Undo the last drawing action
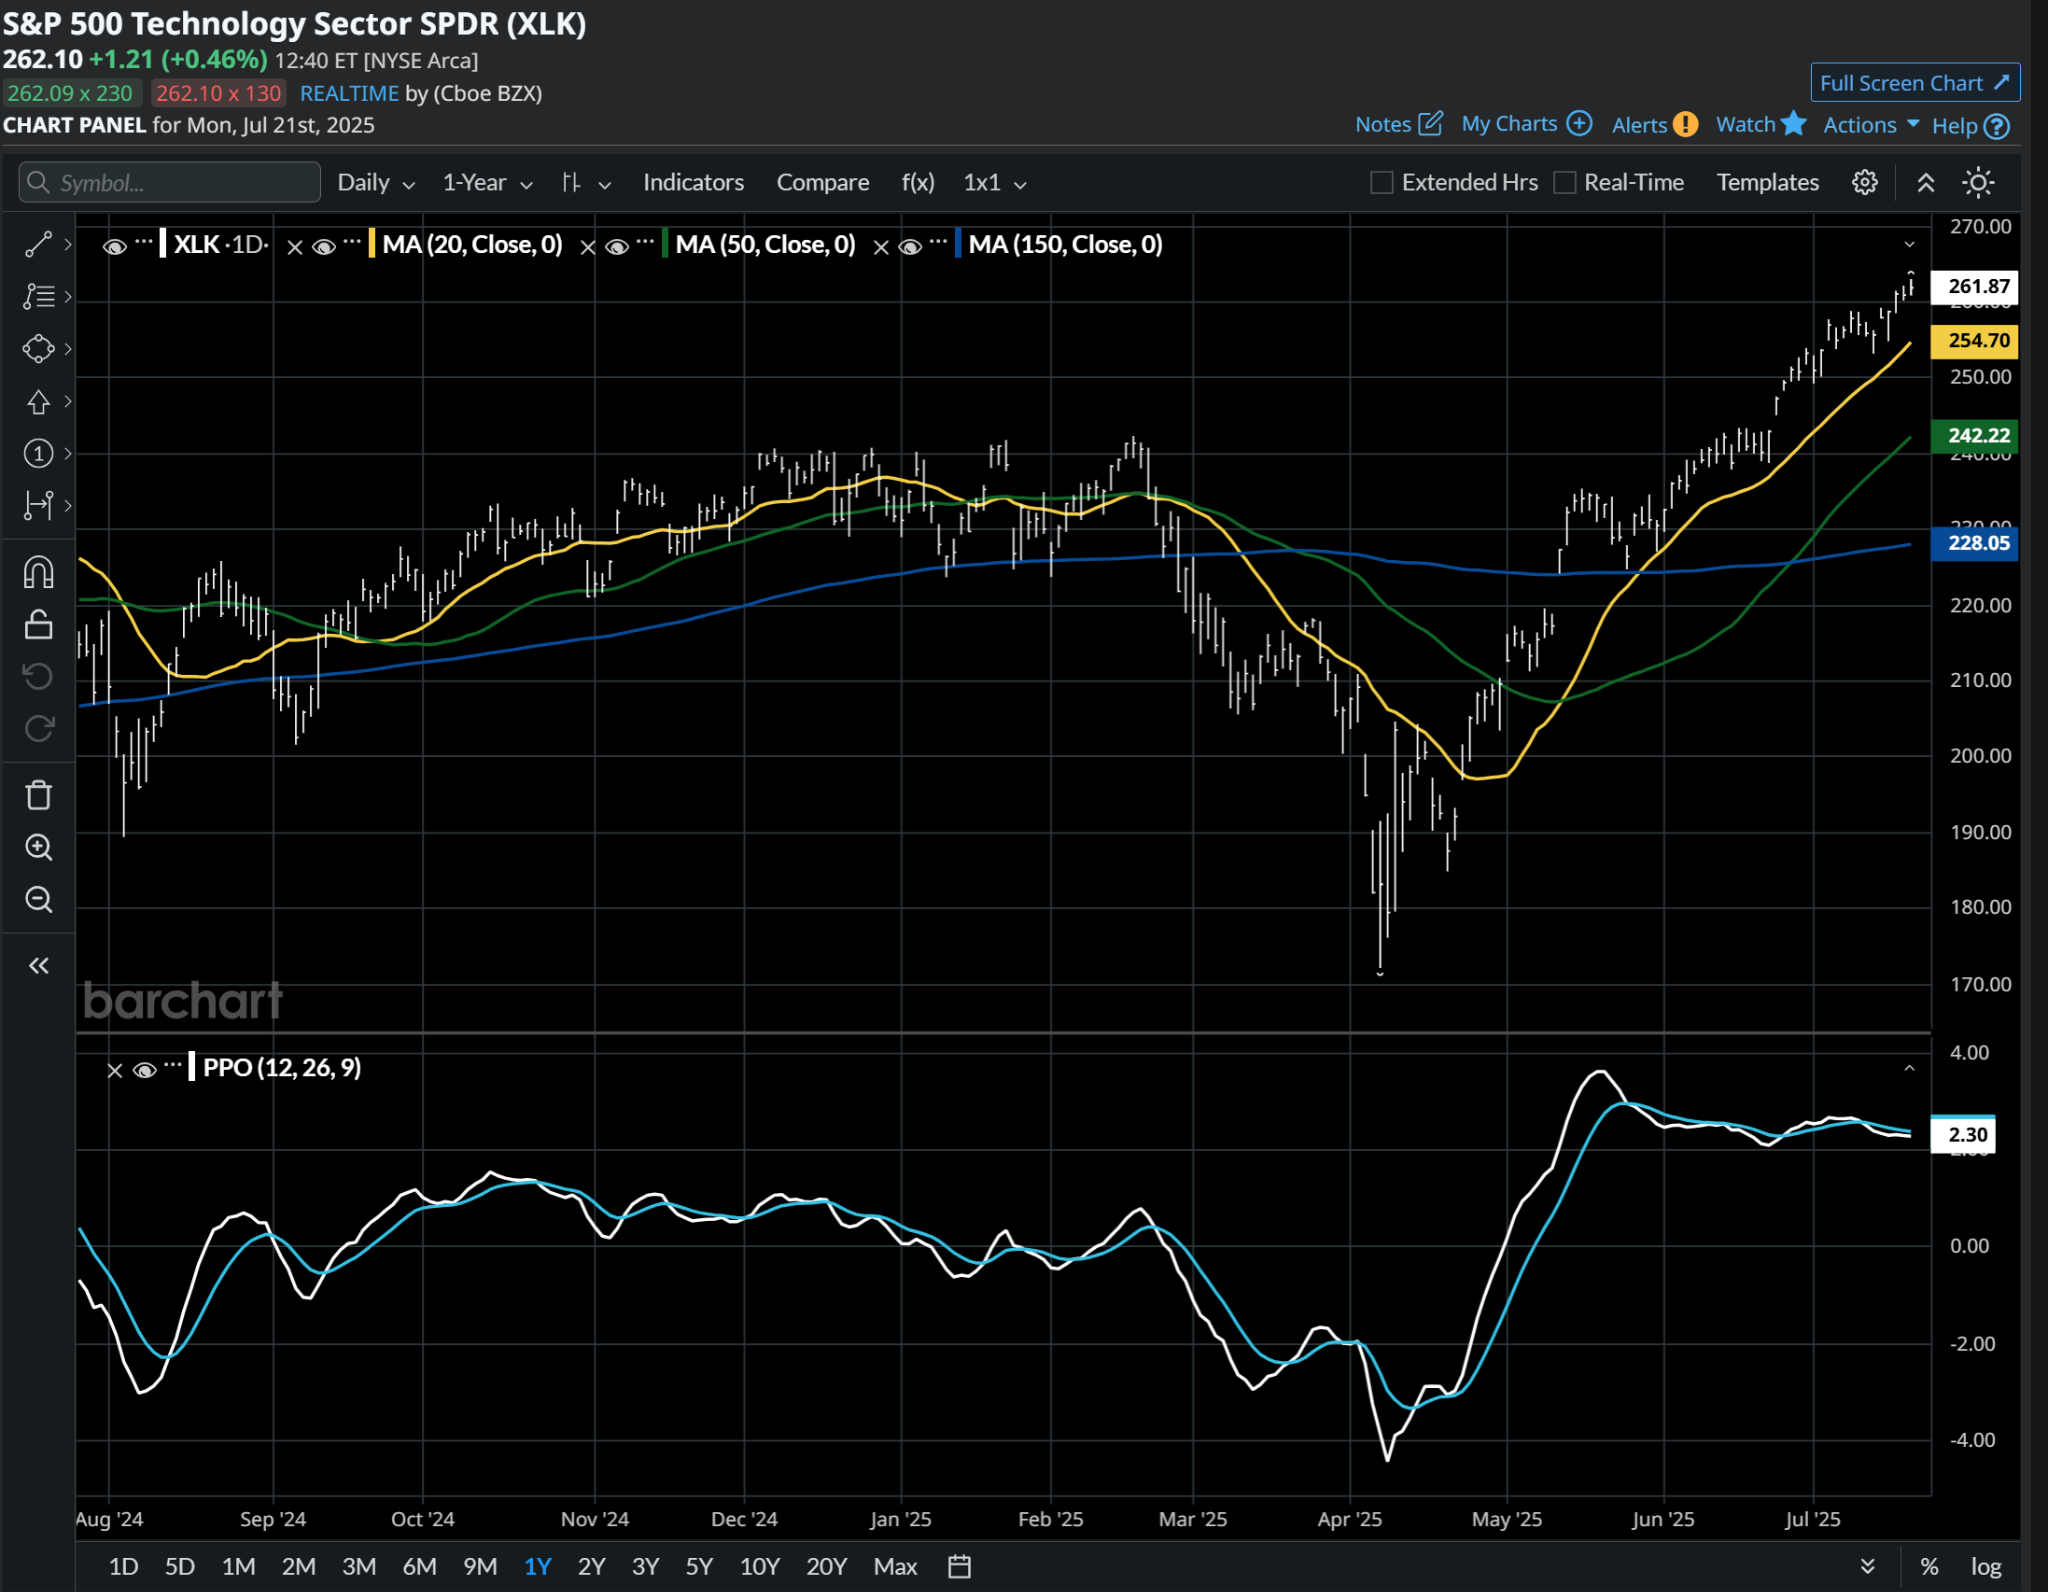The width and height of the screenshot is (2048, 1592). [x=38, y=677]
